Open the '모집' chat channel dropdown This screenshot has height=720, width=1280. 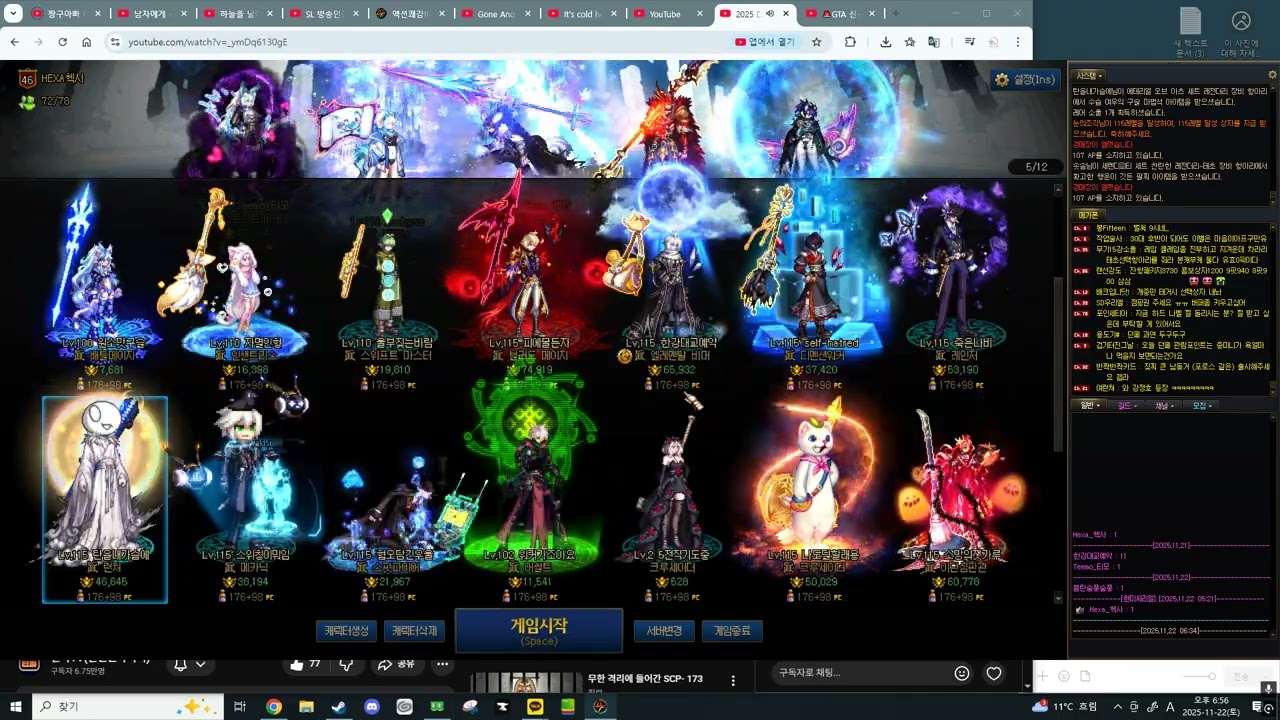coord(1203,406)
